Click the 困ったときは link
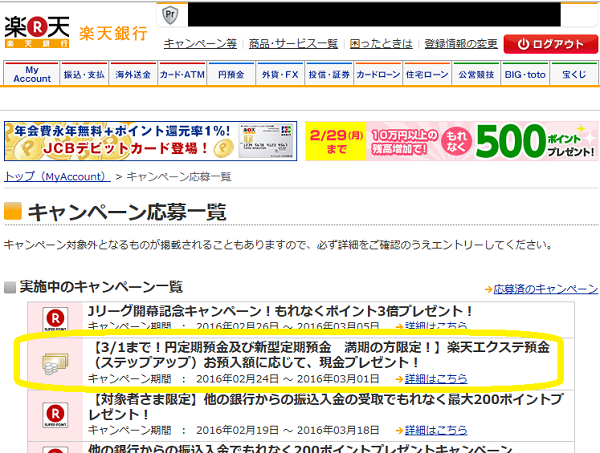Screen dimensions: 600x453 point(381,44)
